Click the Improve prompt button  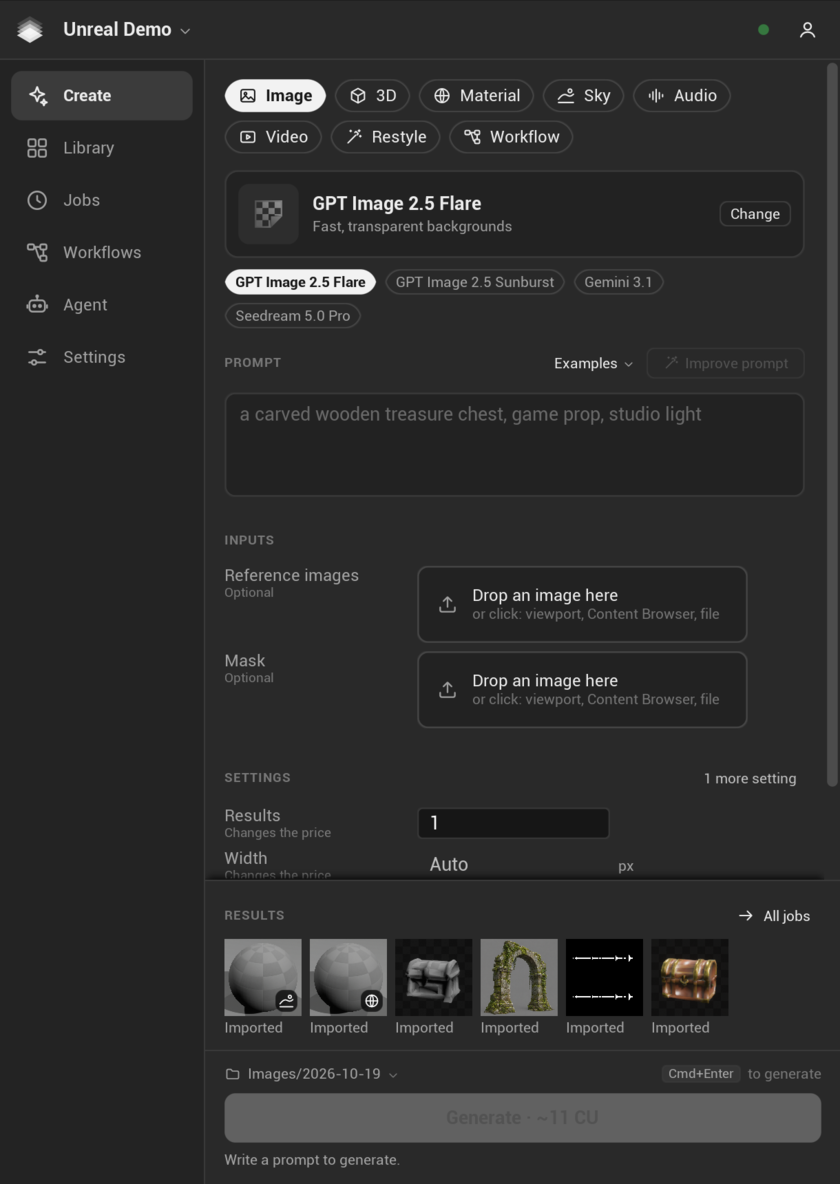(725, 363)
